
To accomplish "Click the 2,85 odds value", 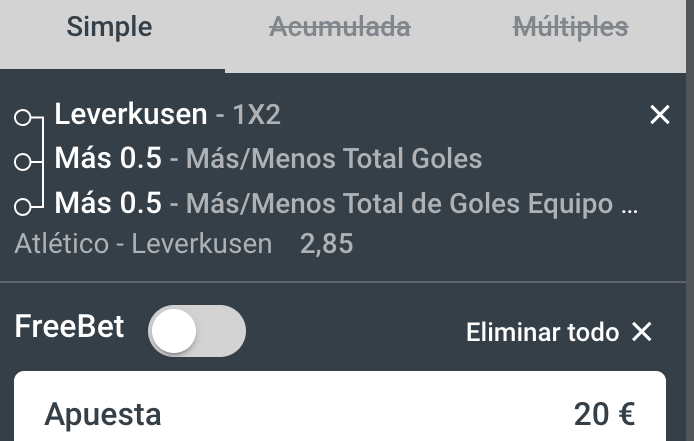I will (327, 244).
